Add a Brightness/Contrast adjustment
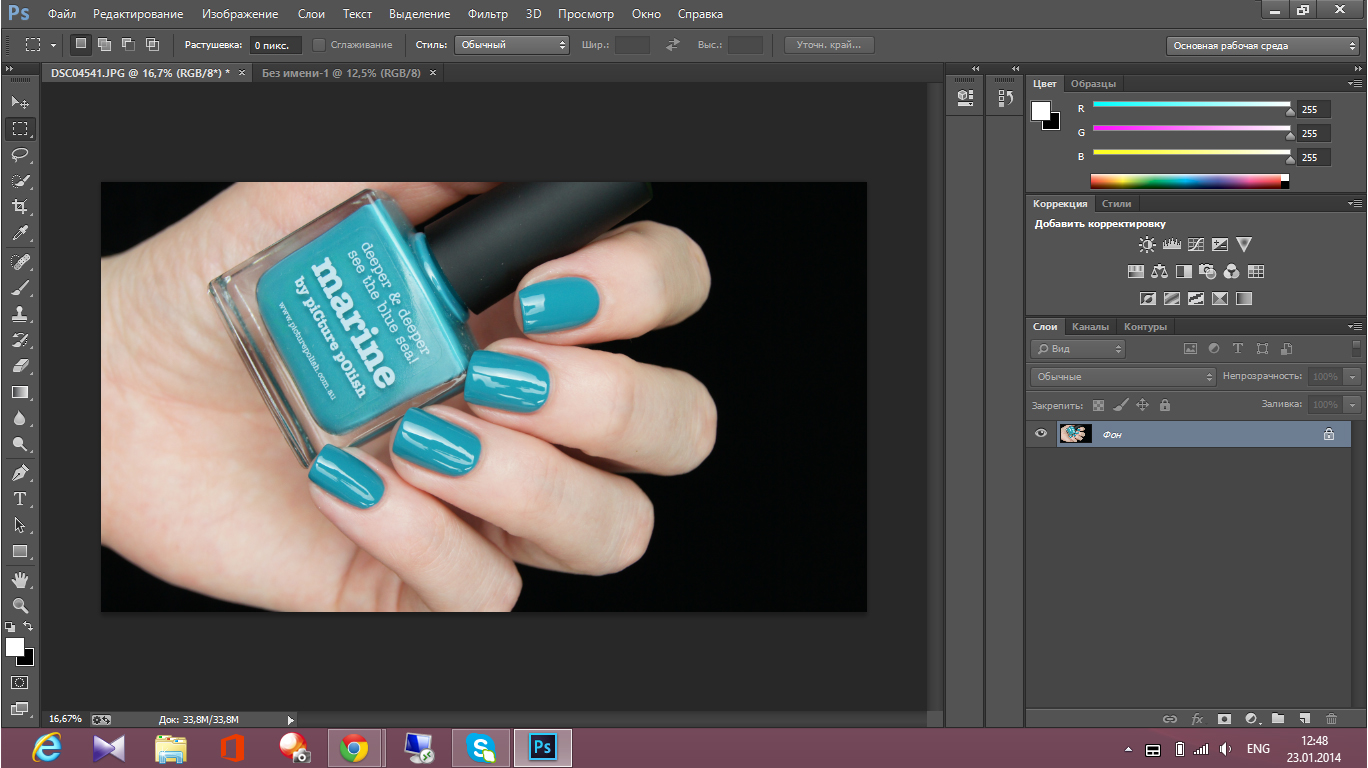 1147,244
